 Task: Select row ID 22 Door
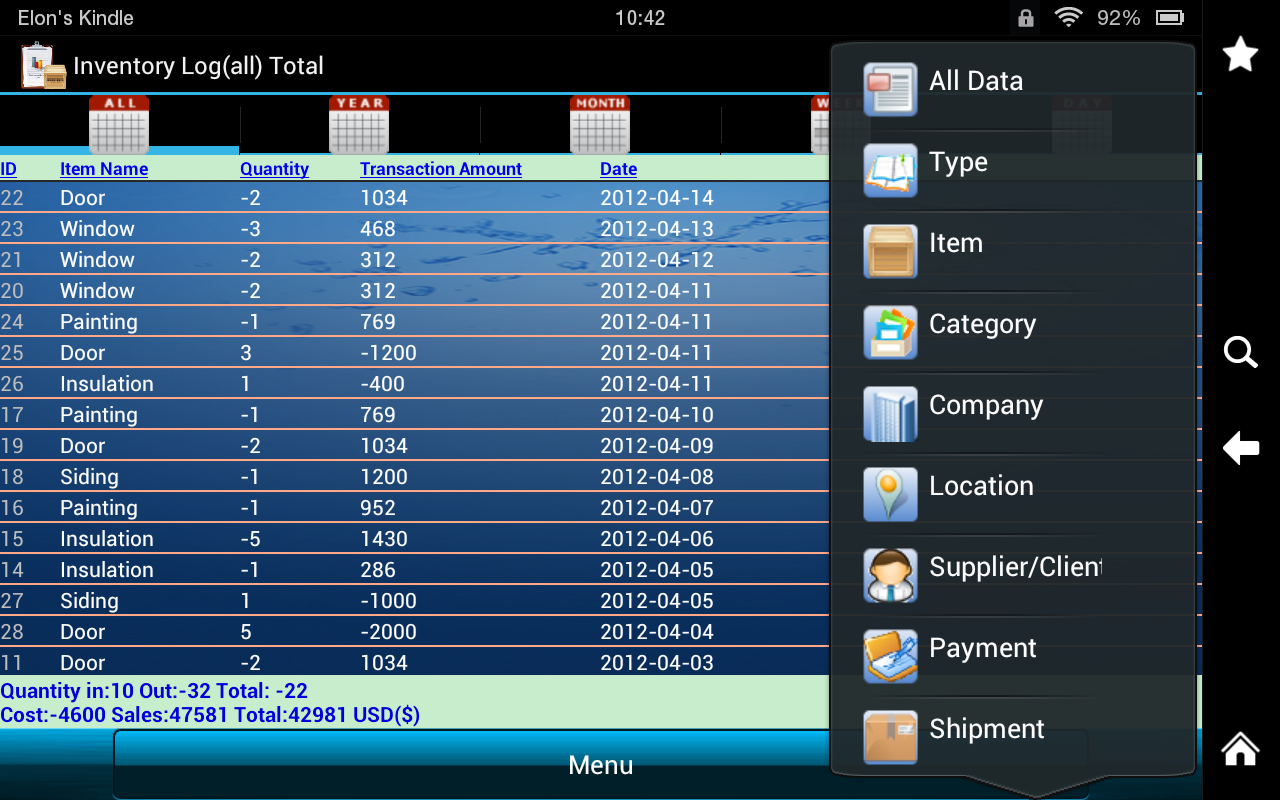pyautogui.click(x=415, y=198)
